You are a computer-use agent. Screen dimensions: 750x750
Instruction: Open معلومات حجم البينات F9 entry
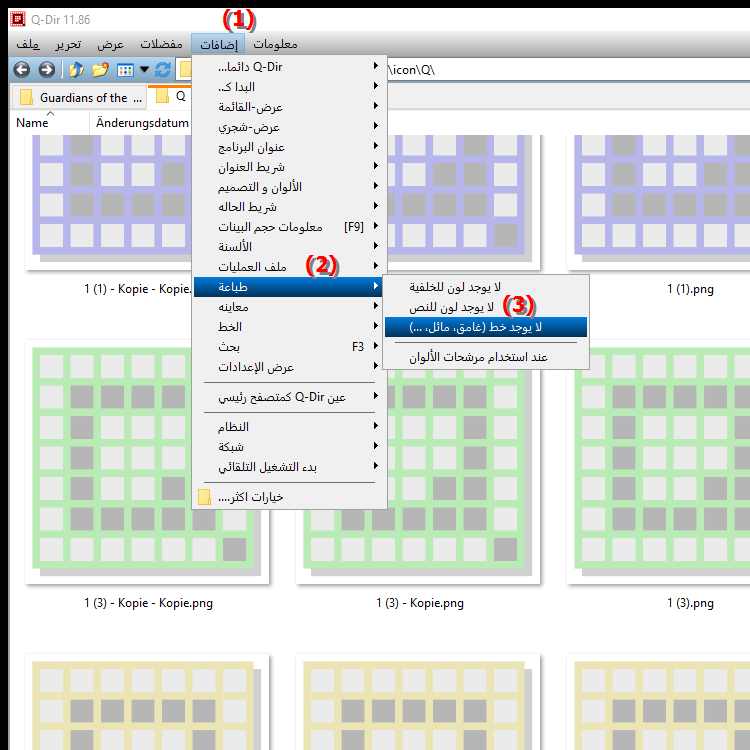coord(287,227)
